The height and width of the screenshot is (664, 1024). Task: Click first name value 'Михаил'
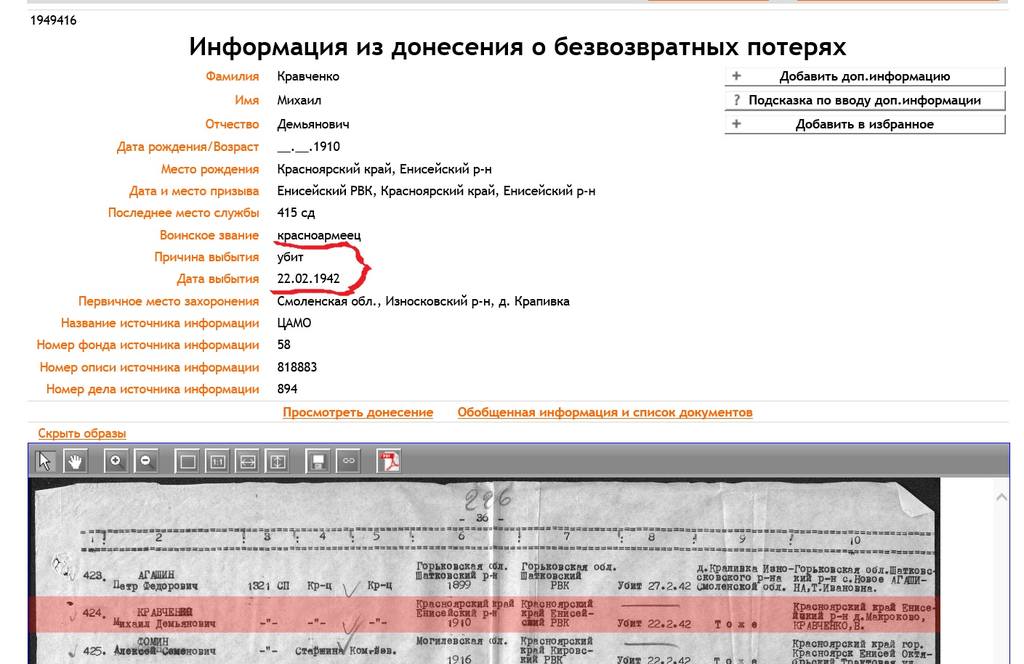pyautogui.click(x=299, y=100)
